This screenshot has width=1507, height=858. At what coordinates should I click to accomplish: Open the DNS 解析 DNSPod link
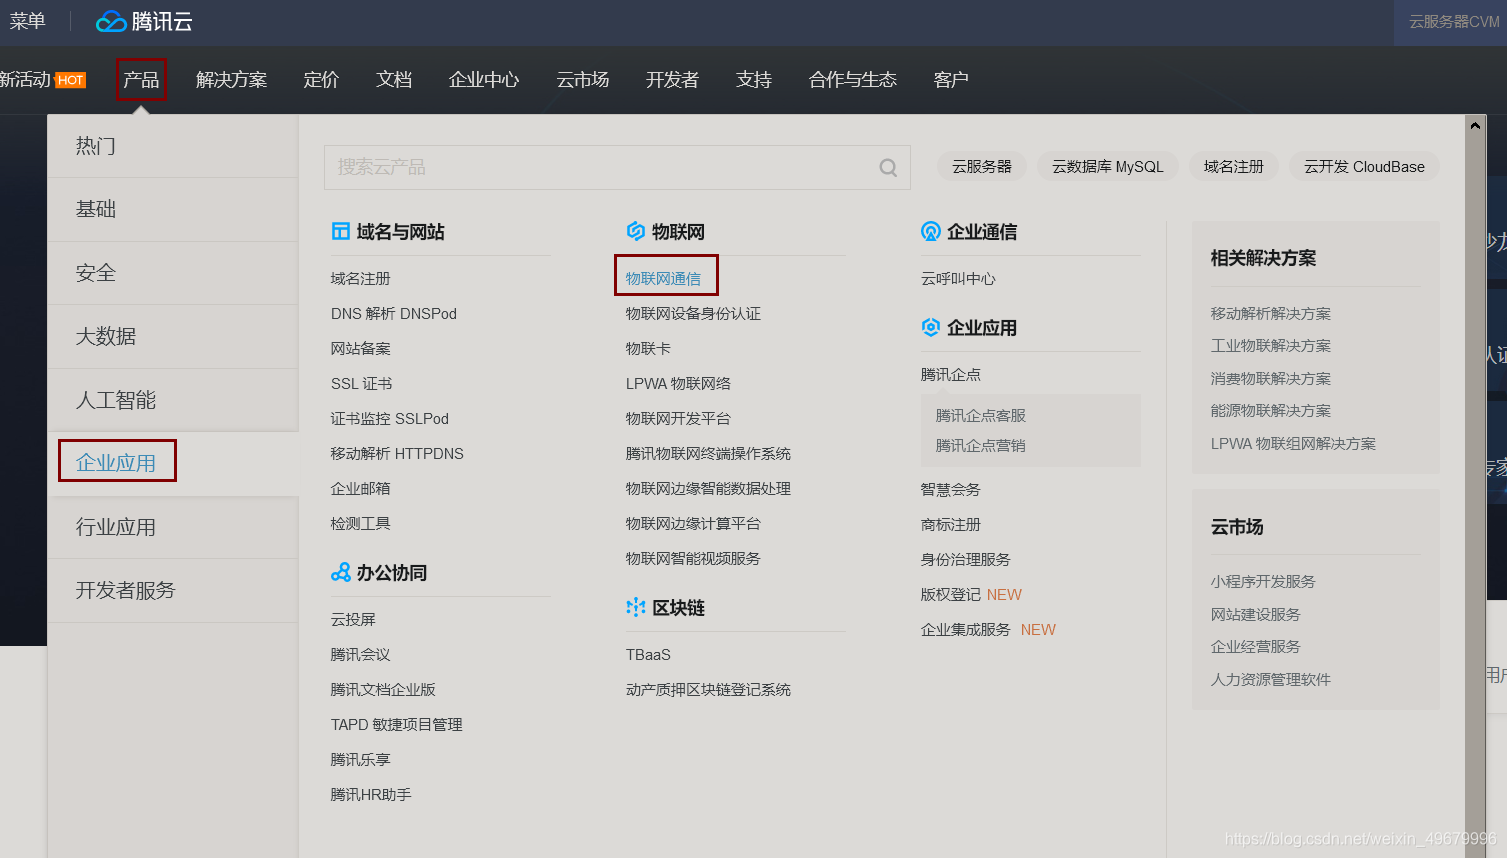point(394,313)
